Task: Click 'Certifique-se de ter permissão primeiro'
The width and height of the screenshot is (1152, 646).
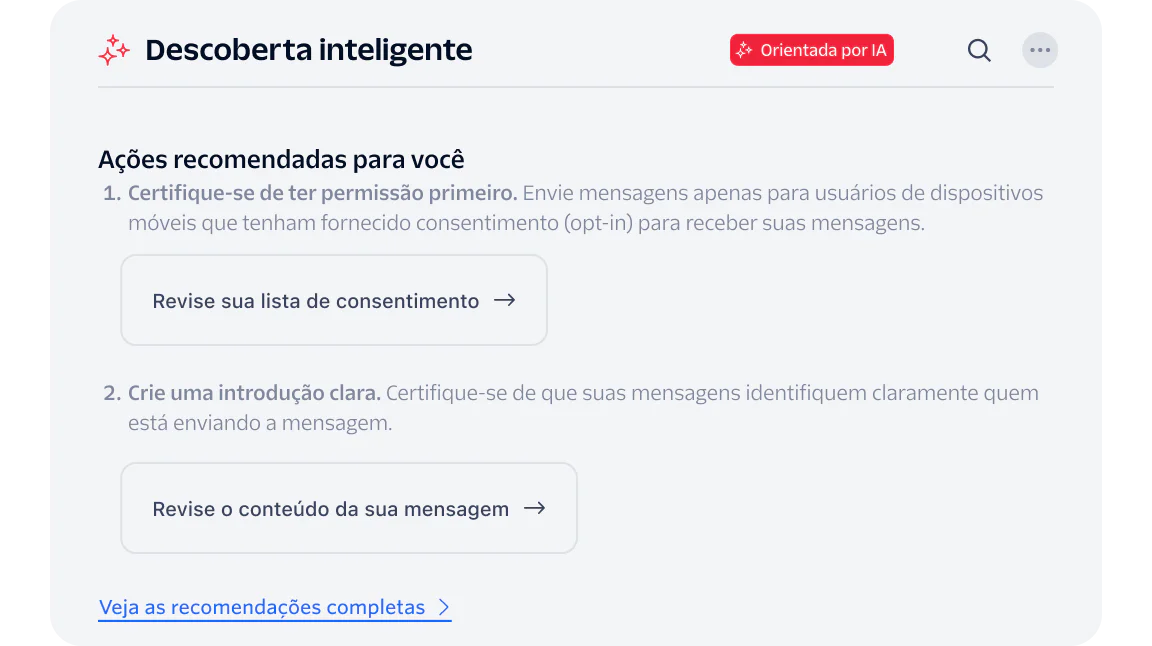Action: (322, 192)
